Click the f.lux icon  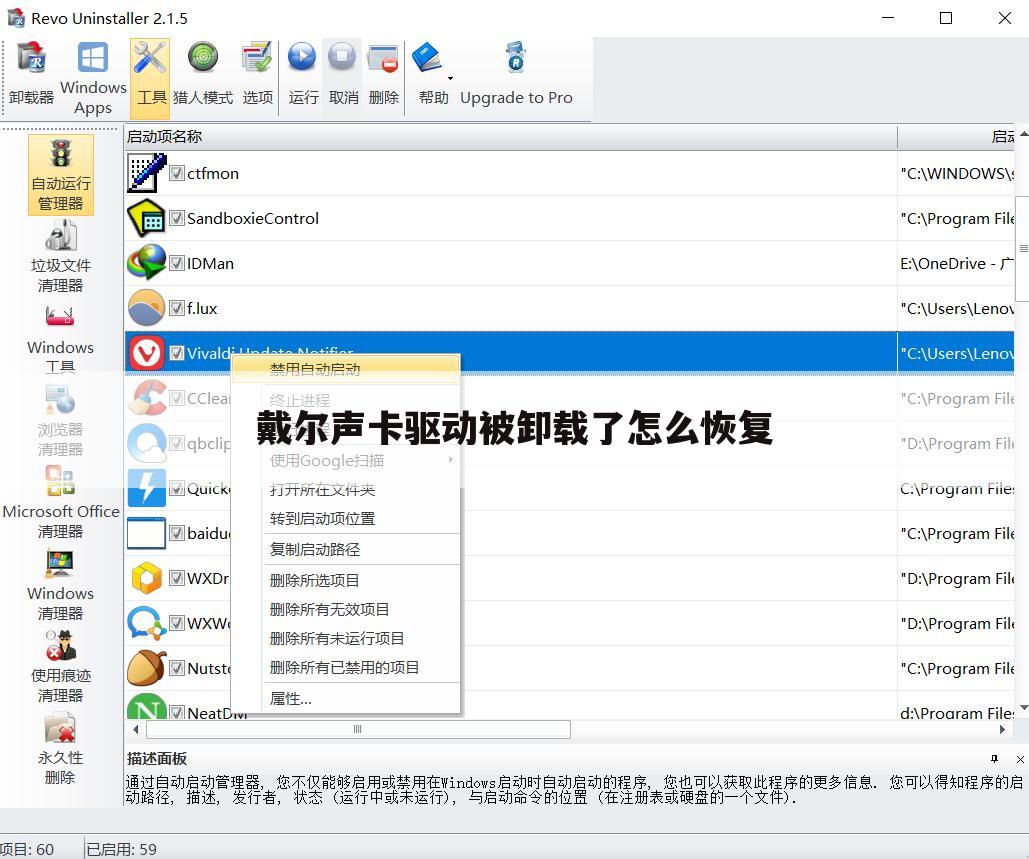pyautogui.click(x=146, y=308)
